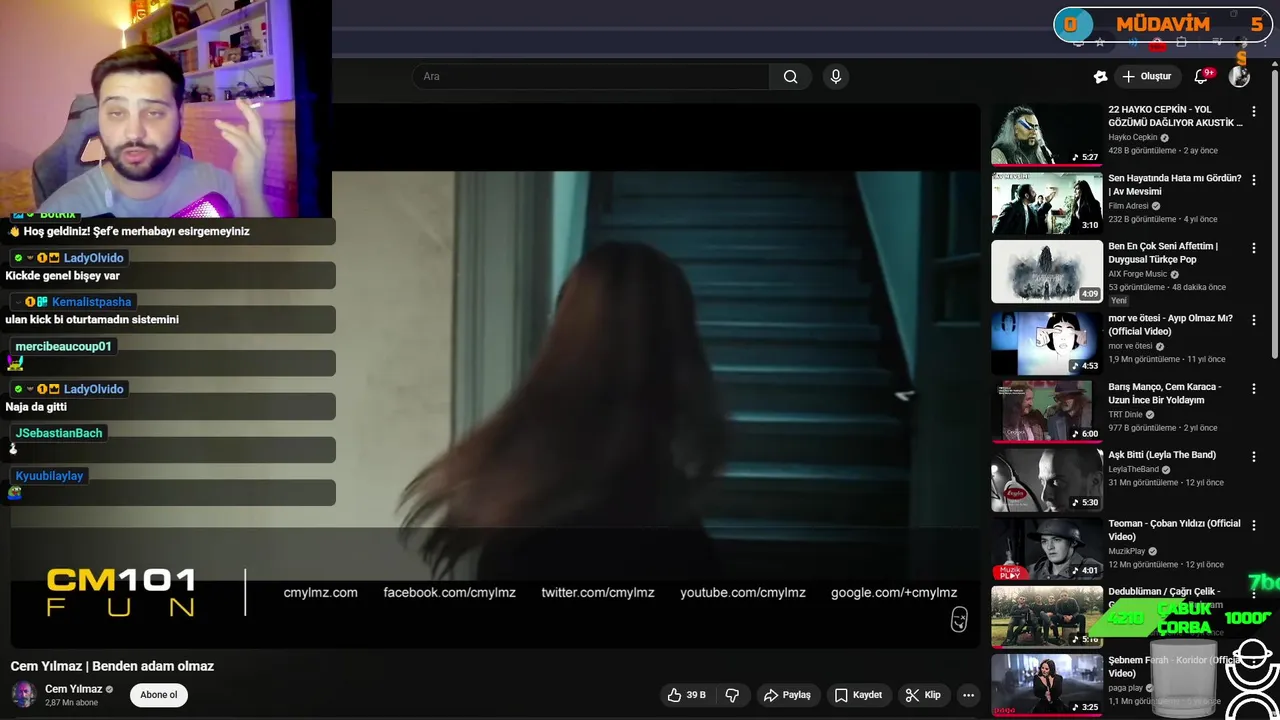Start voice search with the microphone icon

[x=836, y=76]
